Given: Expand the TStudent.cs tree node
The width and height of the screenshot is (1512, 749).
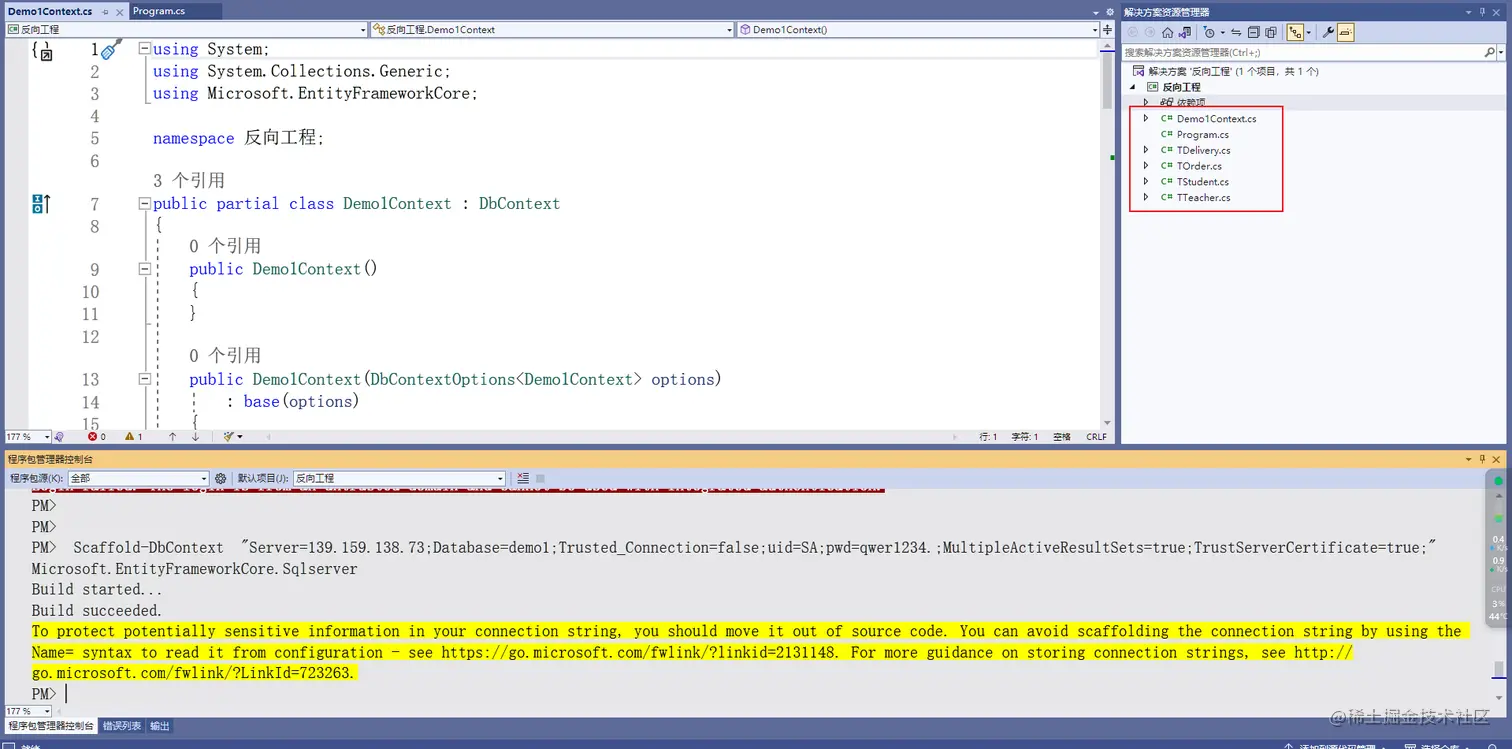Looking at the screenshot, I should point(1146,182).
